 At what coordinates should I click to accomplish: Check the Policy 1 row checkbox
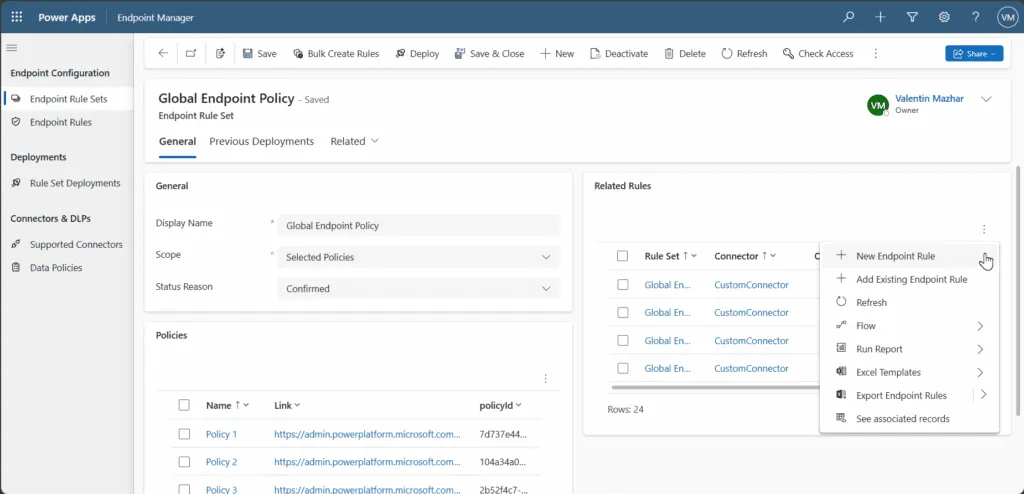tap(184, 434)
